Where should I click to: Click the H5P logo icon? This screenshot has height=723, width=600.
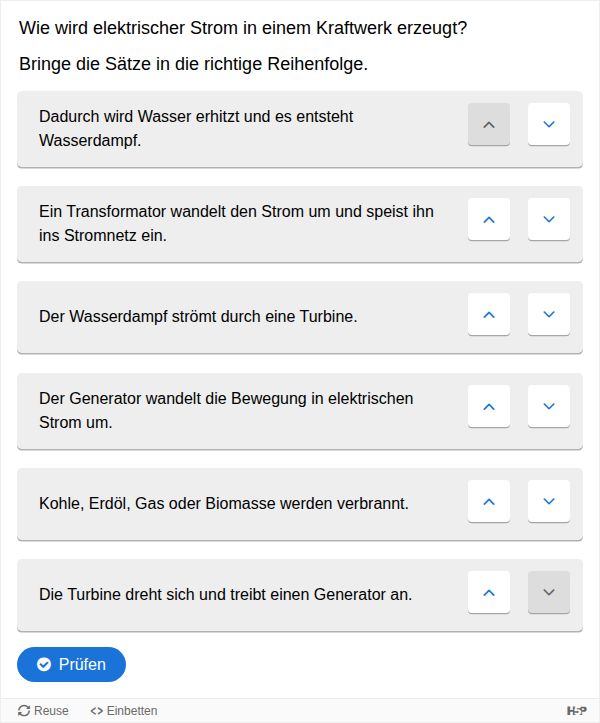[577, 711]
